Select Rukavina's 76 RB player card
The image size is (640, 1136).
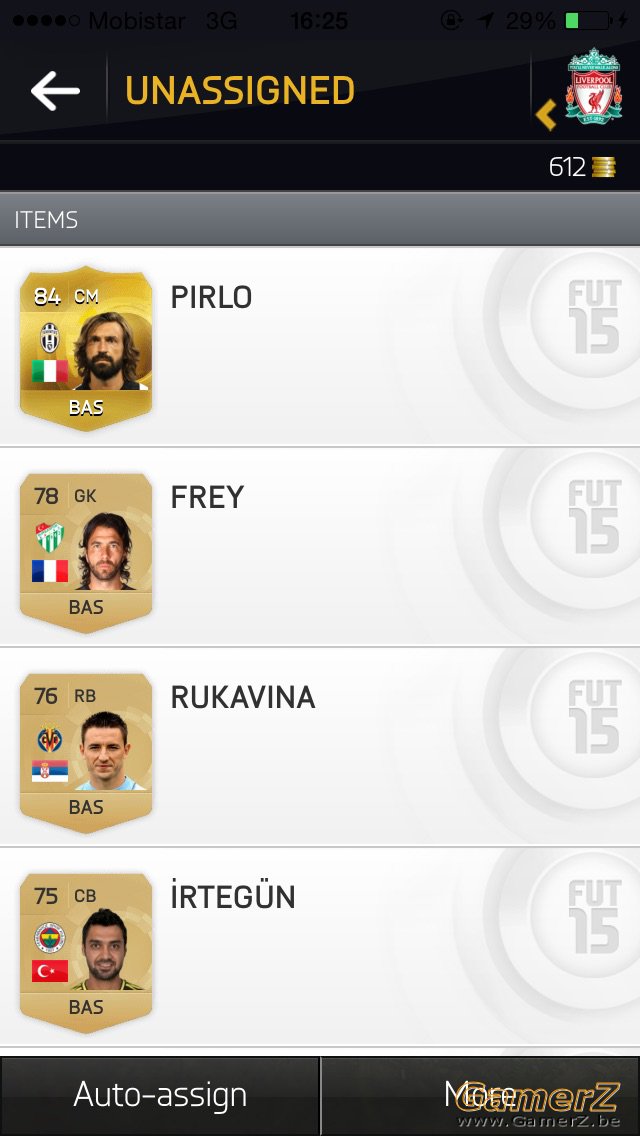(86, 753)
